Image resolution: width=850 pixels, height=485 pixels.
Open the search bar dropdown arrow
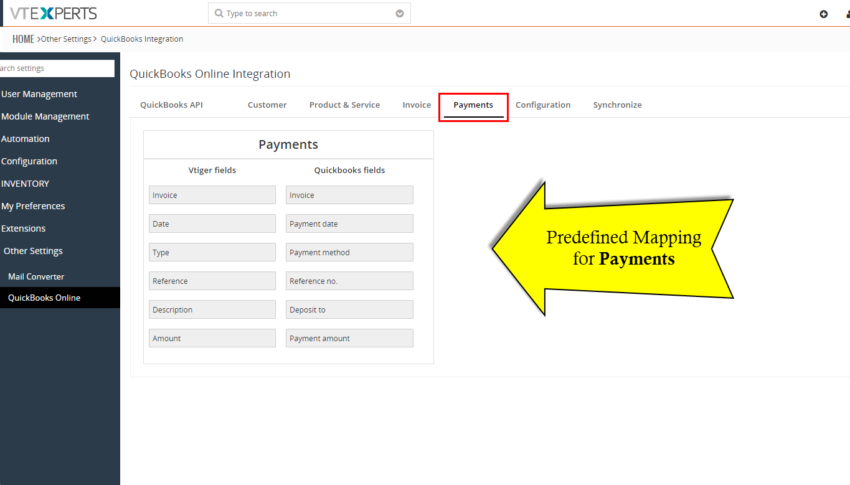click(400, 14)
